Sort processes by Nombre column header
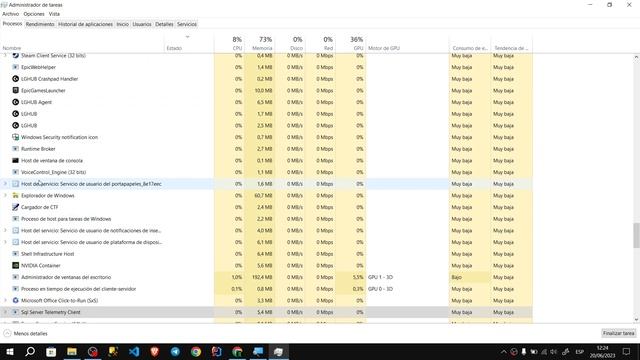The width and height of the screenshot is (640, 360). [x=82, y=43]
